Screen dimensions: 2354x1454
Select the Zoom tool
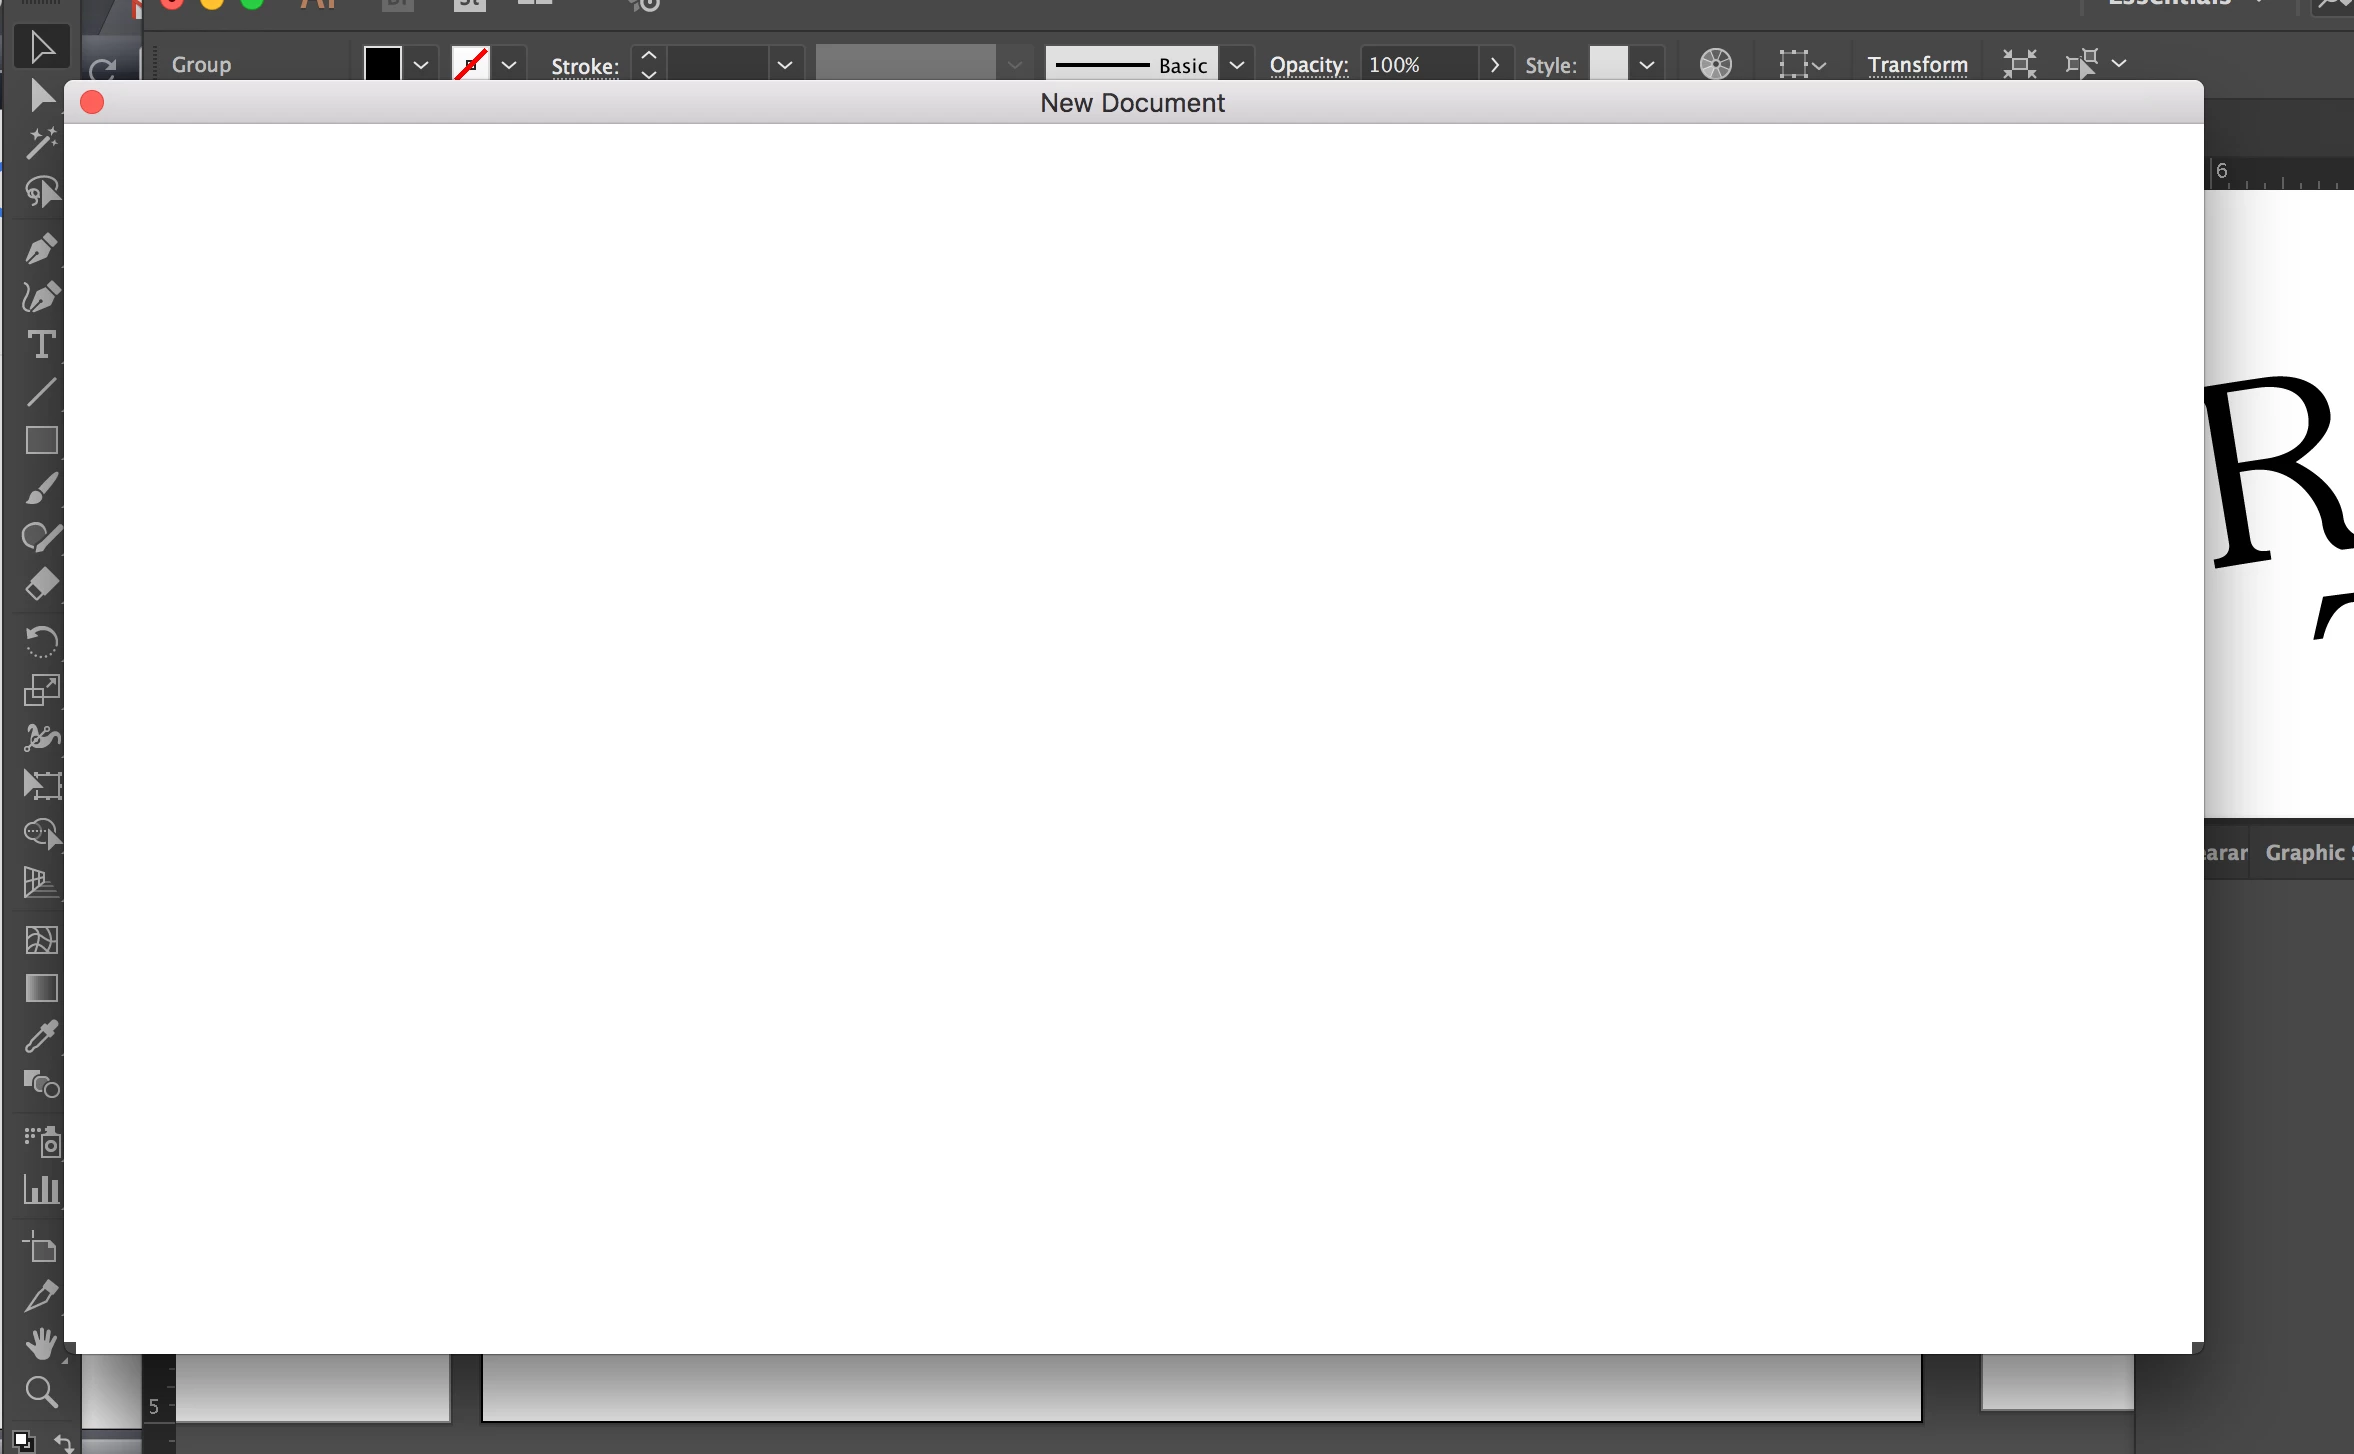41,1391
